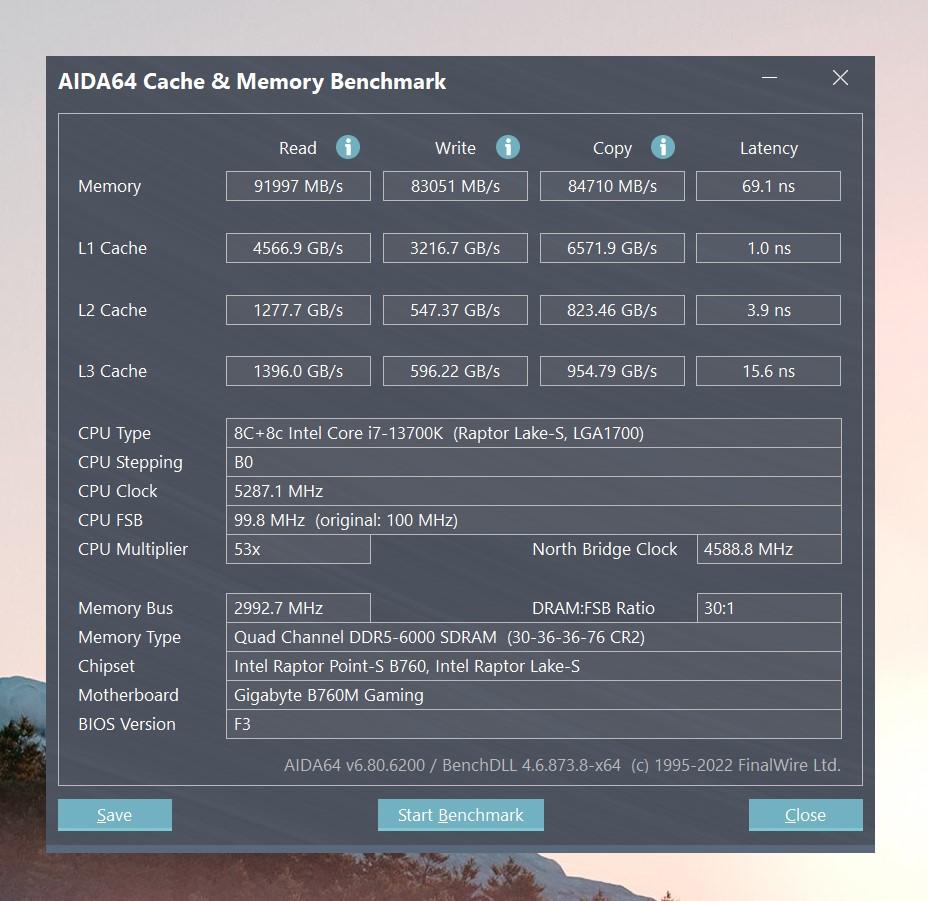Image resolution: width=928 pixels, height=901 pixels.
Task: Click the Copy column header
Action: [613, 149]
